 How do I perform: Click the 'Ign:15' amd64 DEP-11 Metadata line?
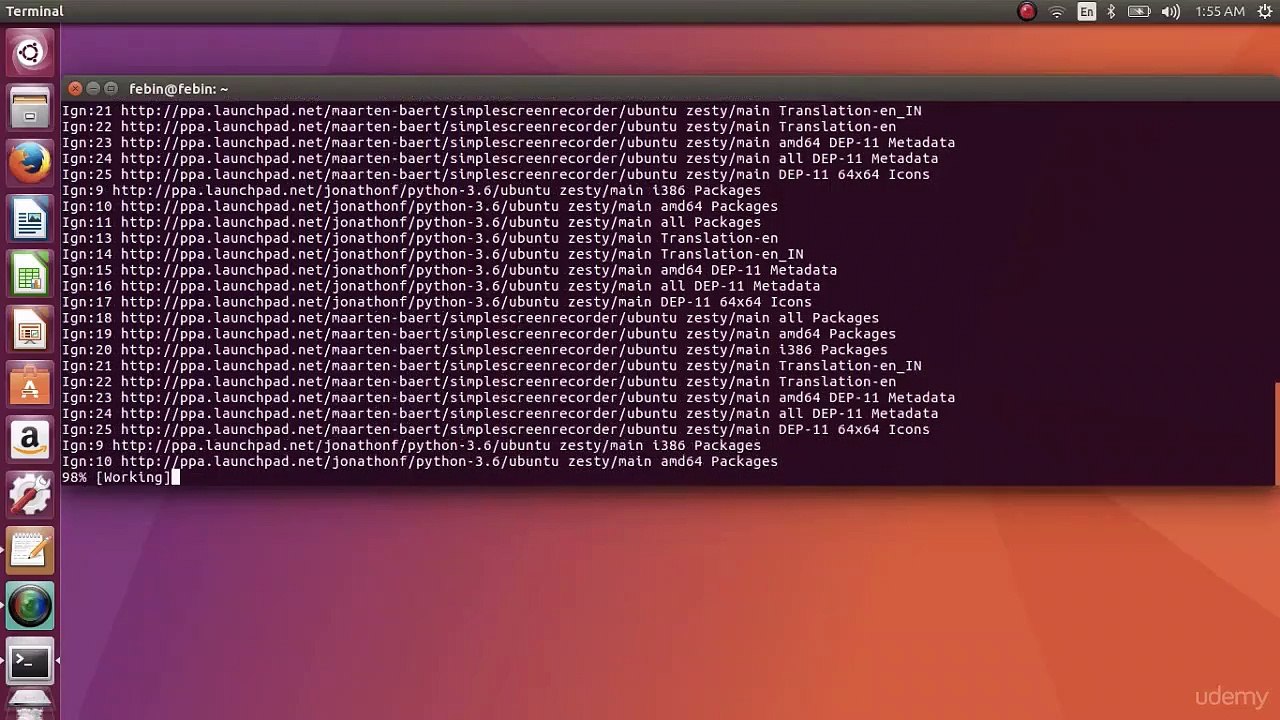click(x=449, y=270)
